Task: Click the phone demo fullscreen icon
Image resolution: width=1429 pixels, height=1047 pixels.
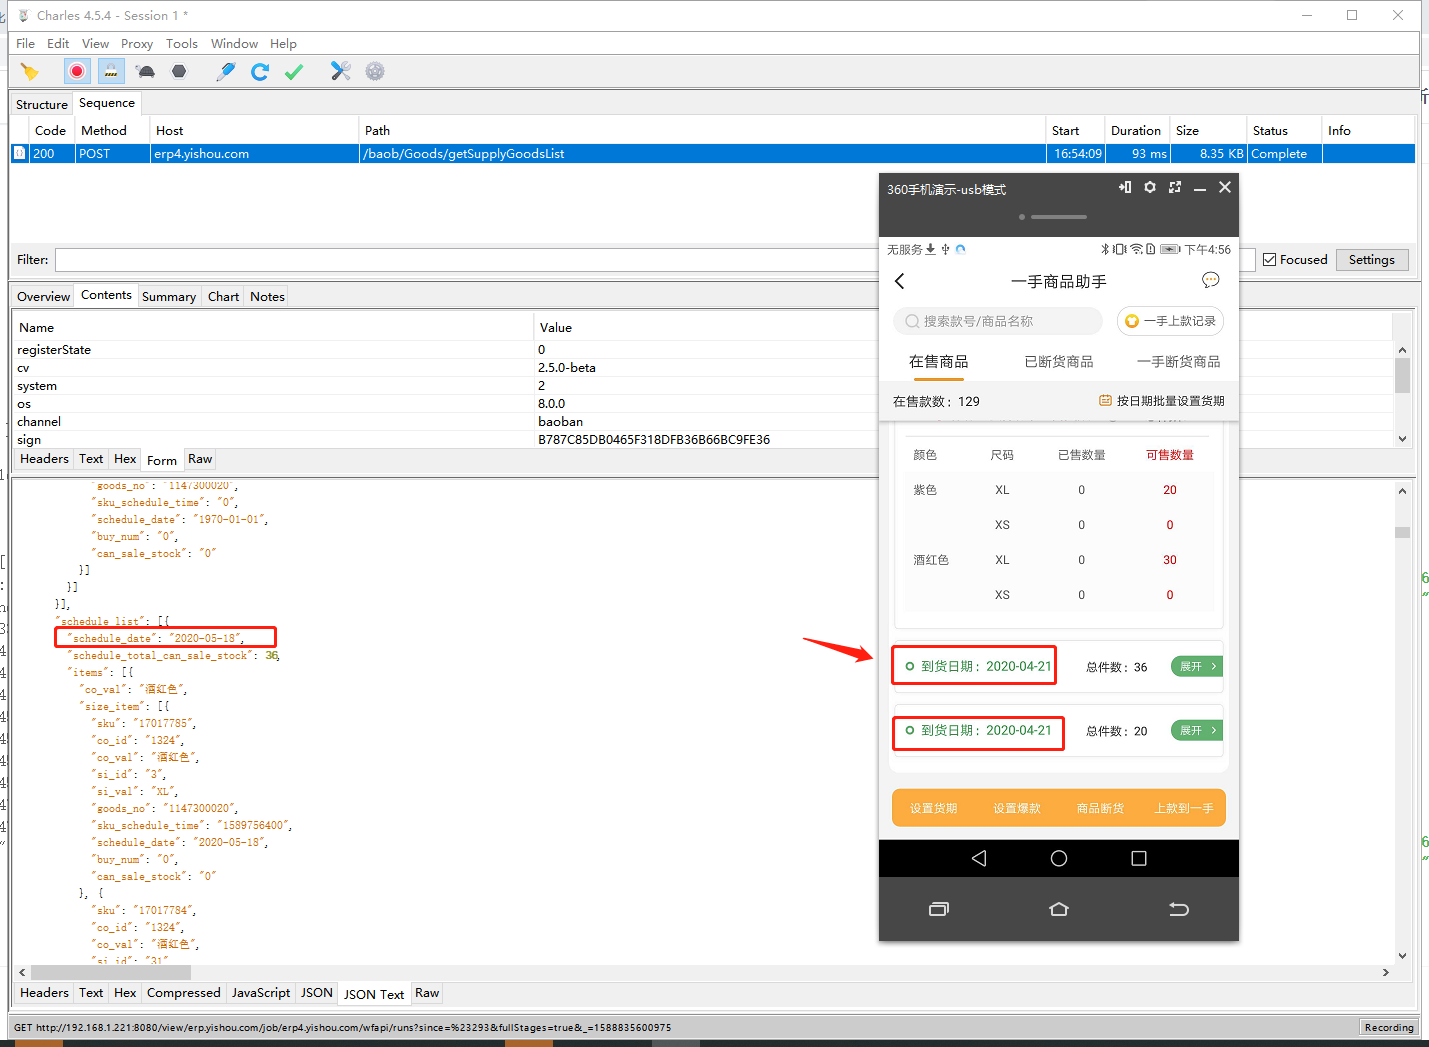Action: [1175, 187]
